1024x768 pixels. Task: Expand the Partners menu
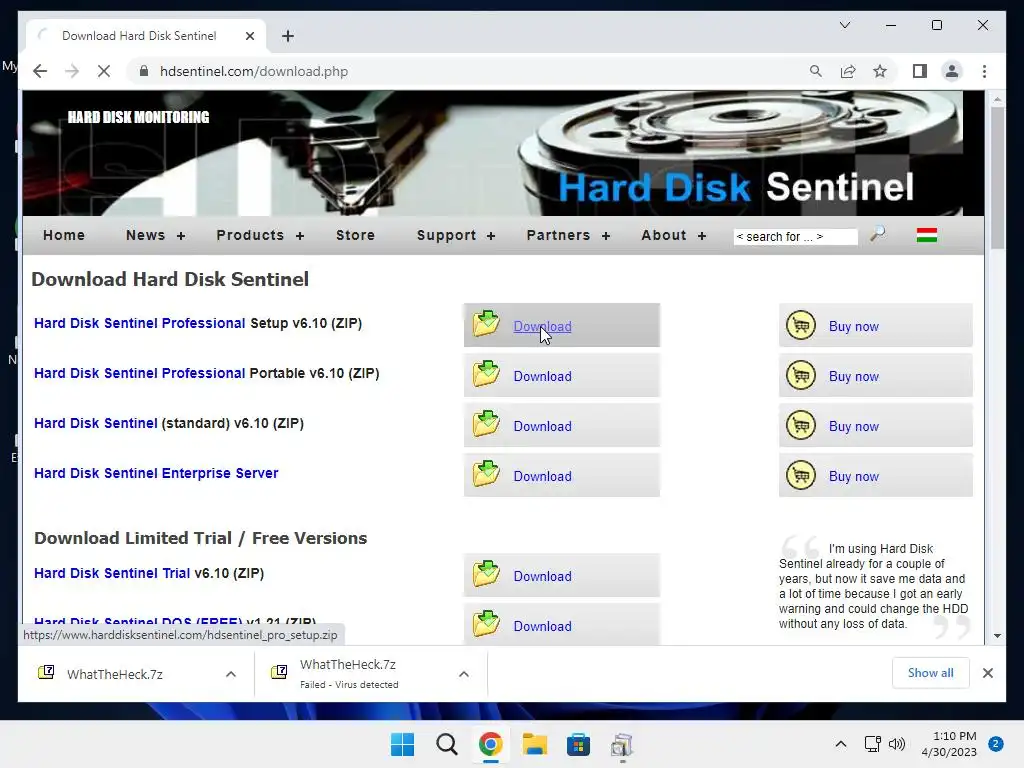tap(568, 235)
